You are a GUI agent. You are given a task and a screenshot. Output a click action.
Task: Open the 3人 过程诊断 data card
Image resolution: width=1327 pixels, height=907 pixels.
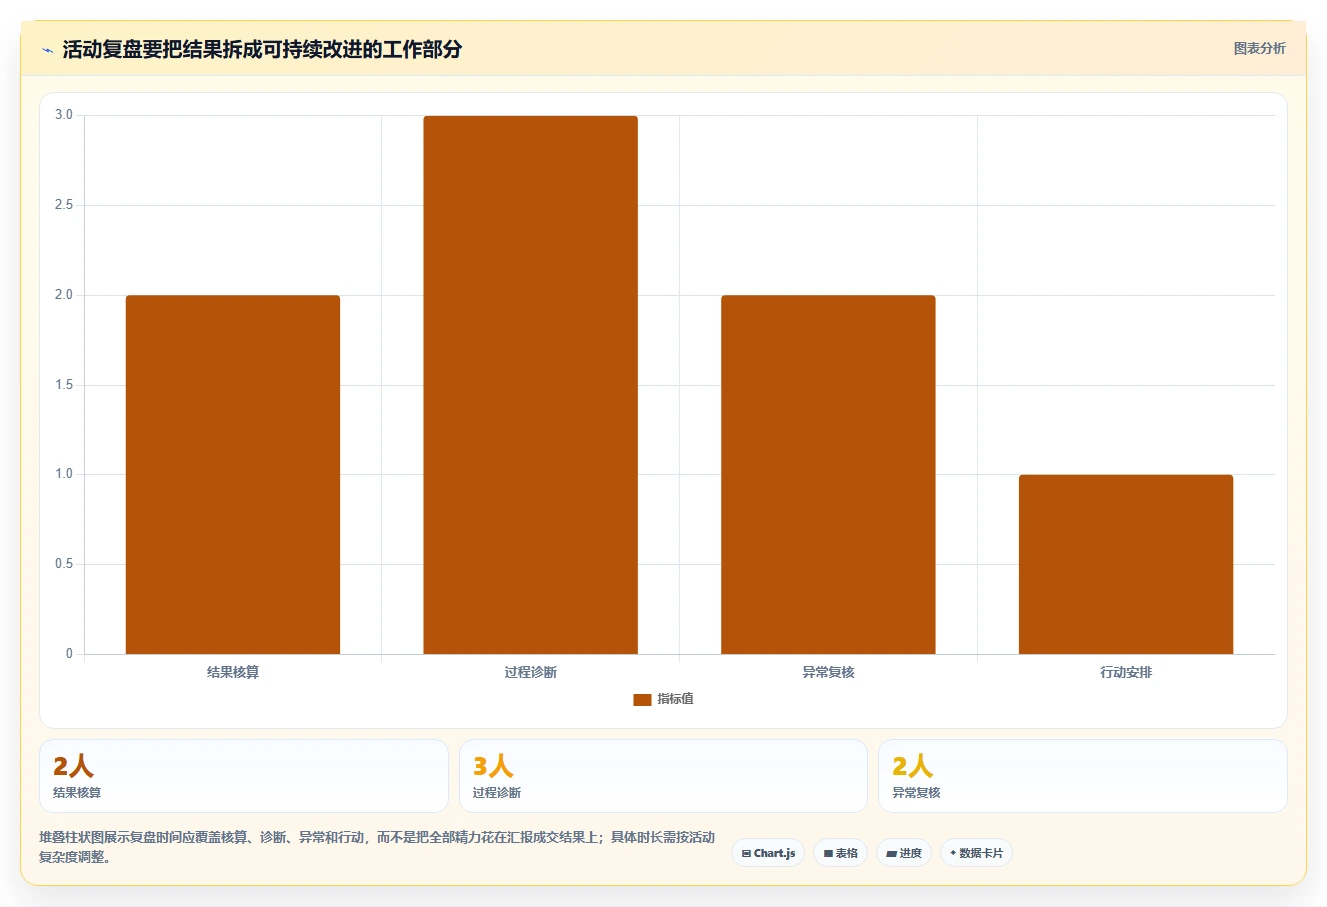[x=663, y=776]
